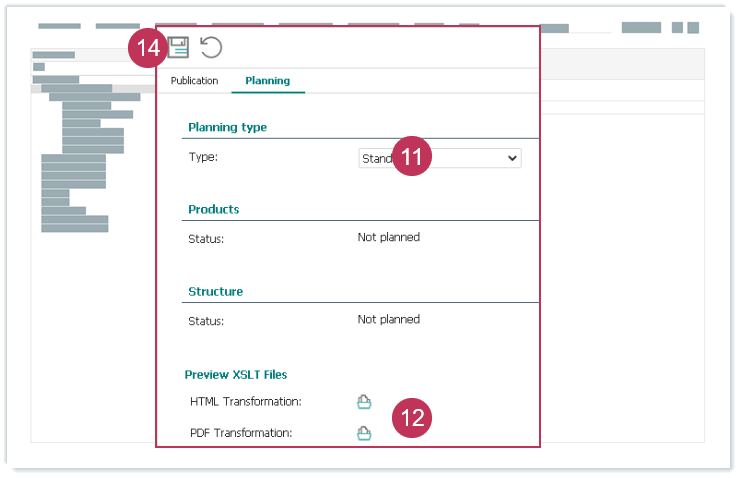Image resolution: width=740 pixels, height=478 pixels.
Task: Click Structure status 'Not planned' text
Action: point(388,320)
